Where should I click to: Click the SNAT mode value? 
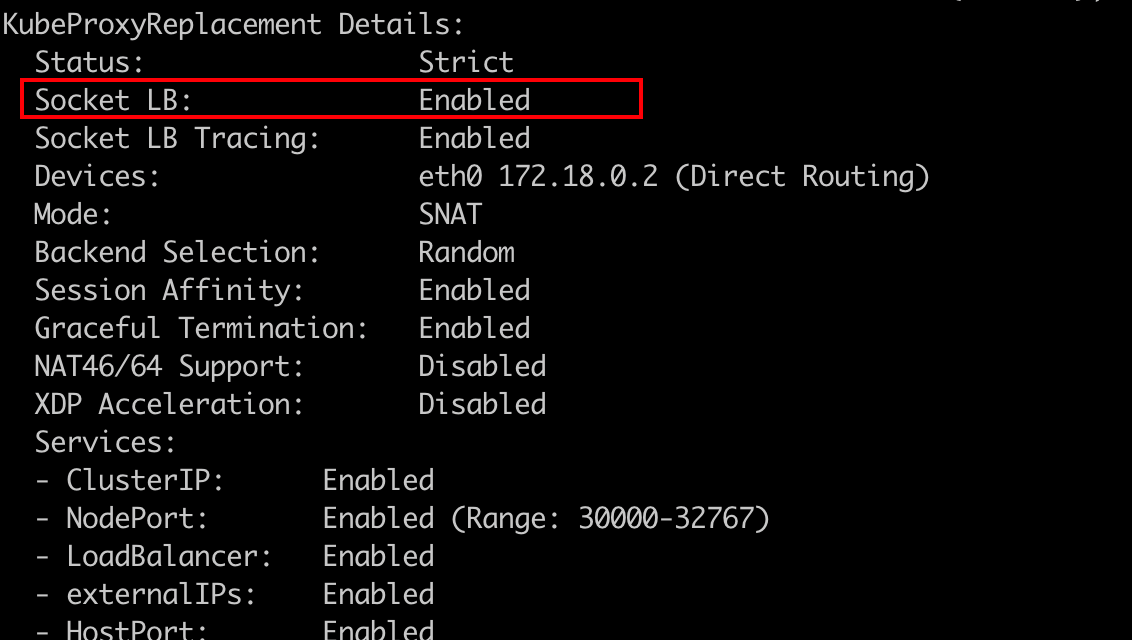tap(450, 214)
